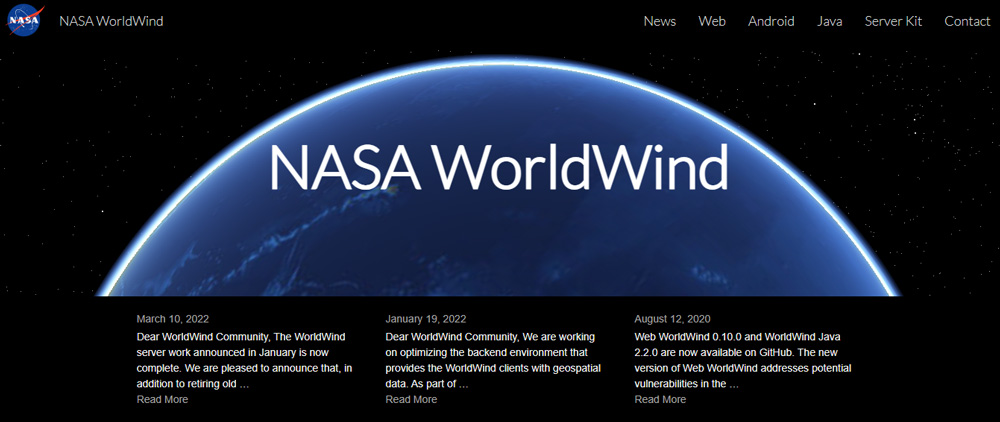Select the January 19, 2022 date text
Viewport: 1000px width, 422px height.
pos(425,319)
